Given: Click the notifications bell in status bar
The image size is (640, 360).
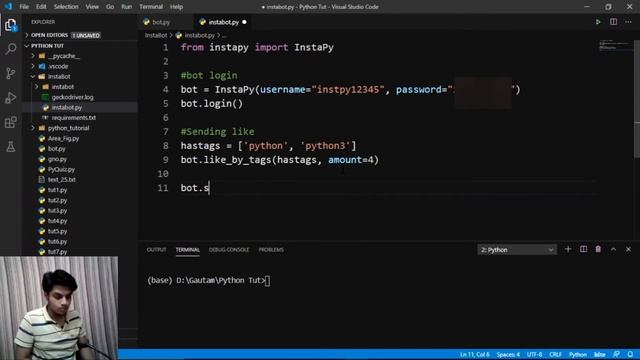Looking at the screenshot, I should [x=631, y=354].
